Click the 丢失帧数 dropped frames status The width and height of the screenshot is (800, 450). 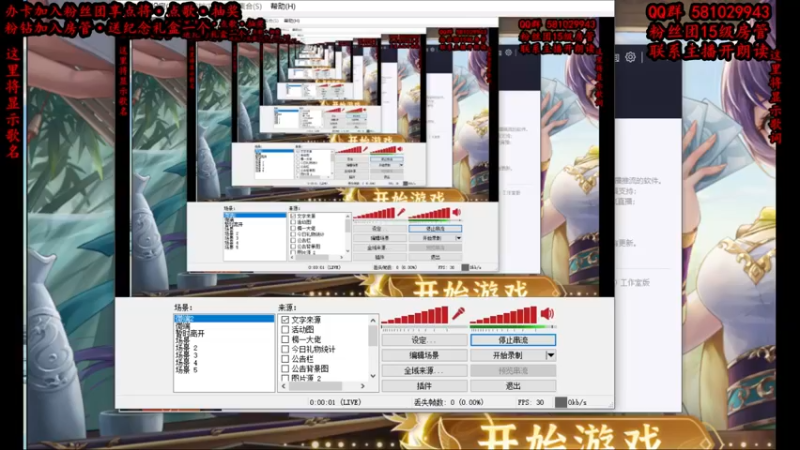point(448,402)
